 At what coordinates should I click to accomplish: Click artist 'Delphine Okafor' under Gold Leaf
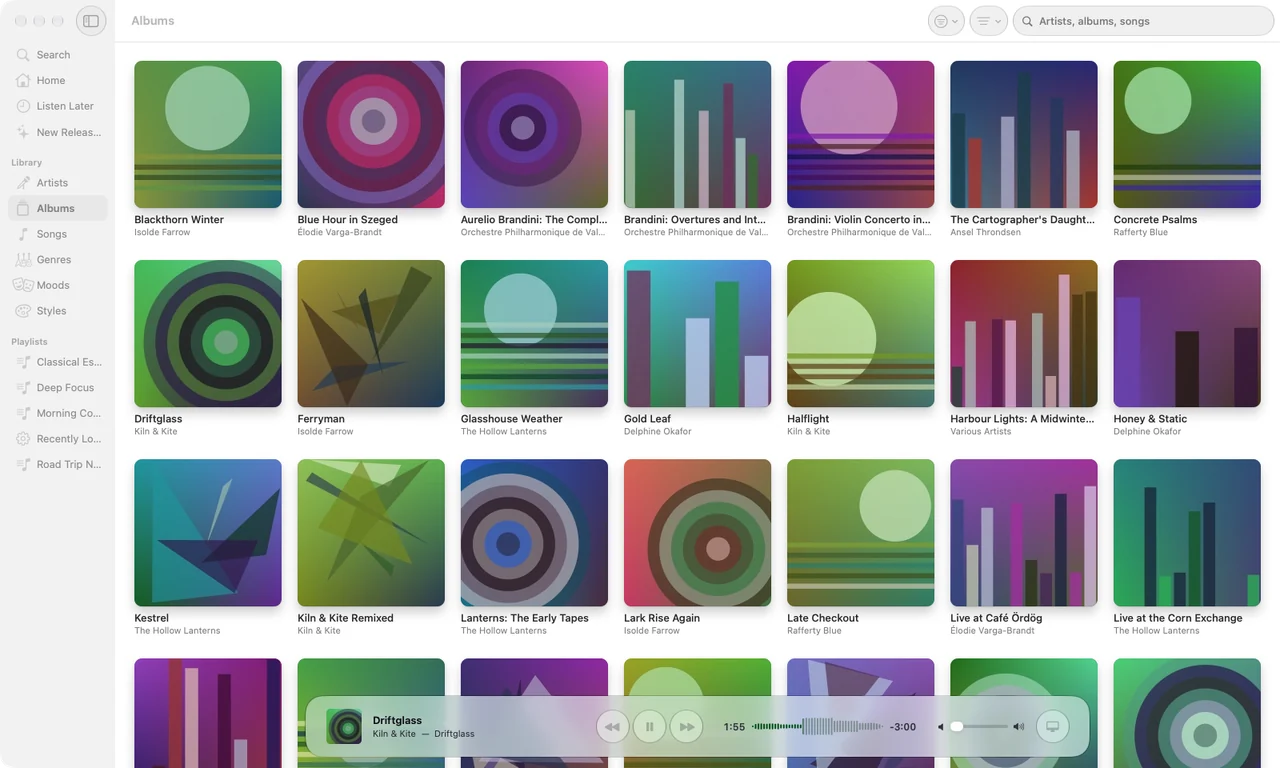tap(657, 432)
